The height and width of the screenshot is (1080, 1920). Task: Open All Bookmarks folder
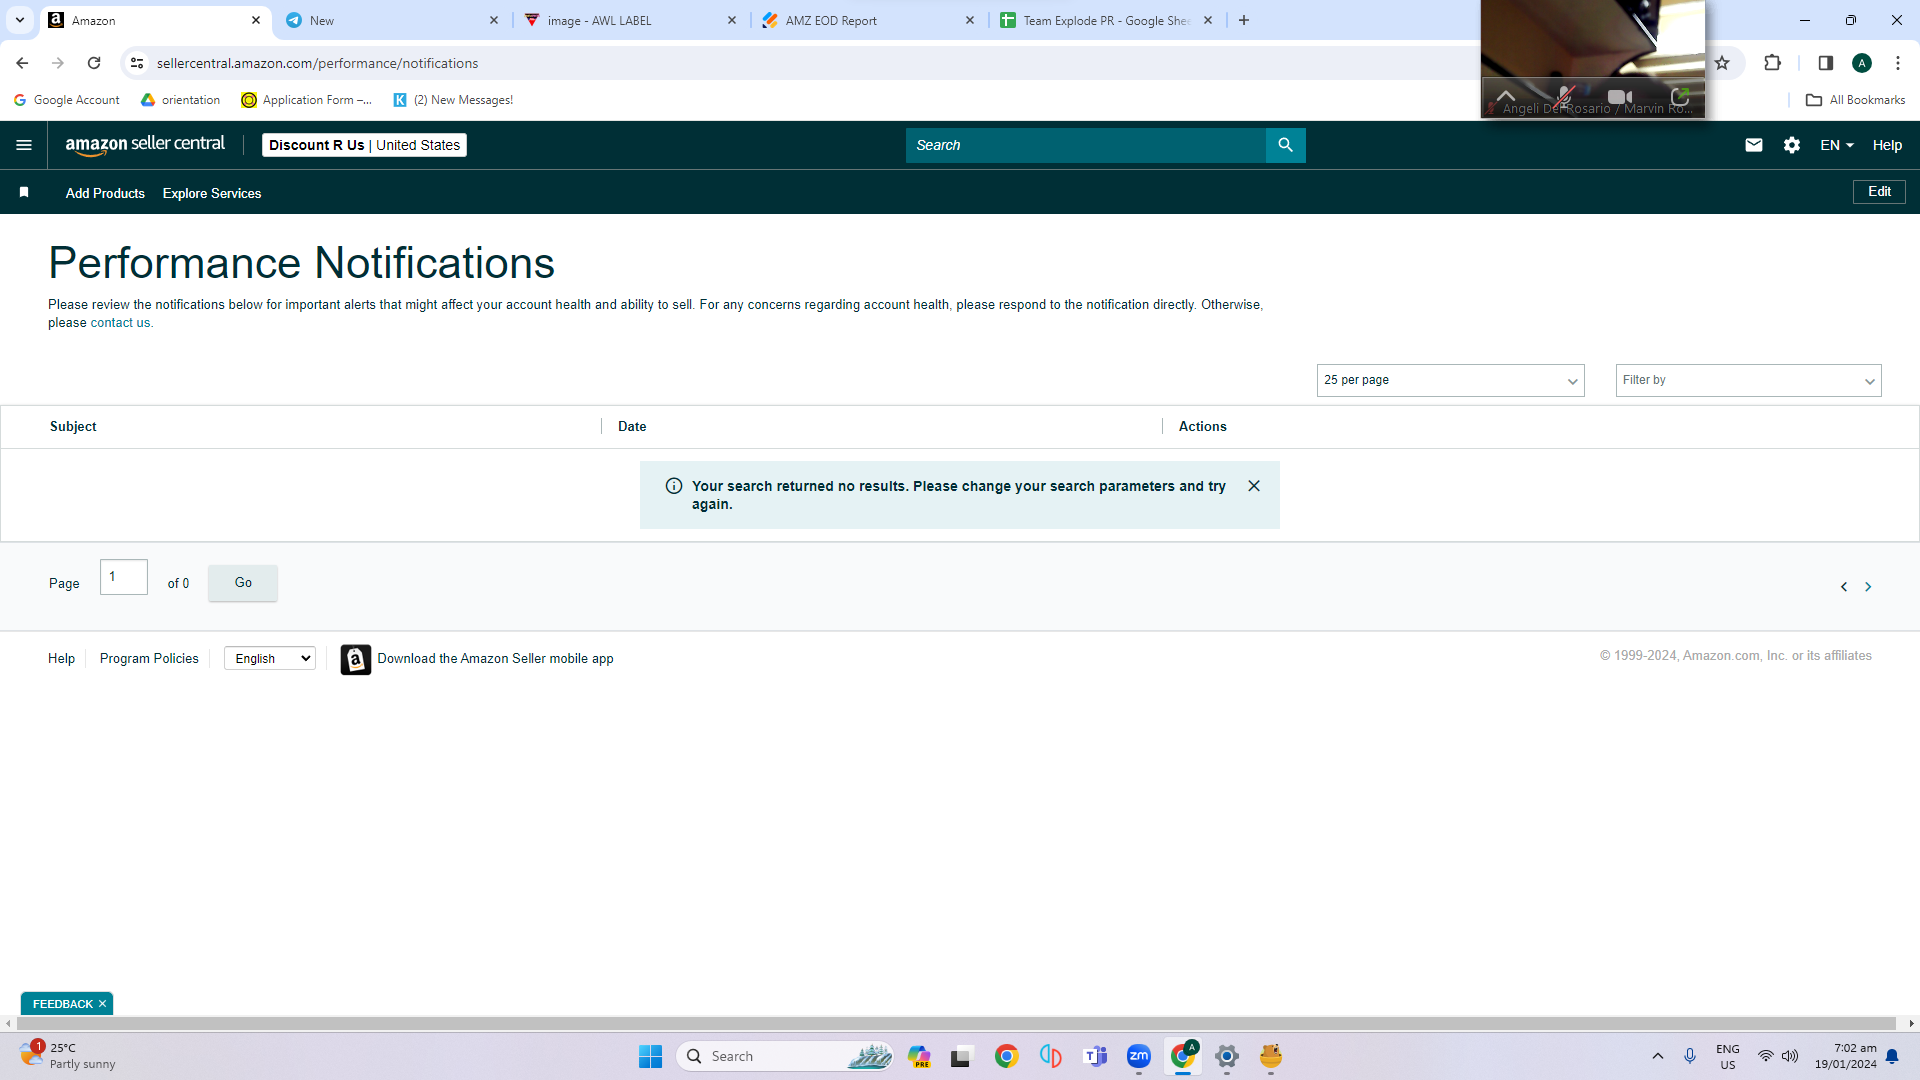1855,100
